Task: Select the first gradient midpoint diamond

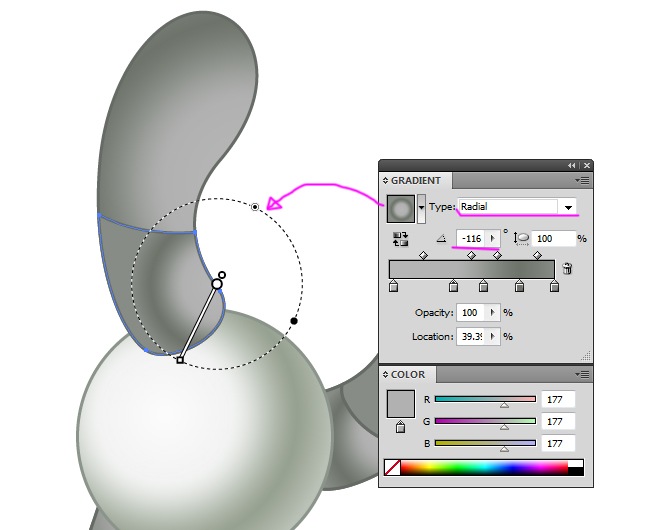Action: (x=423, y=255)
